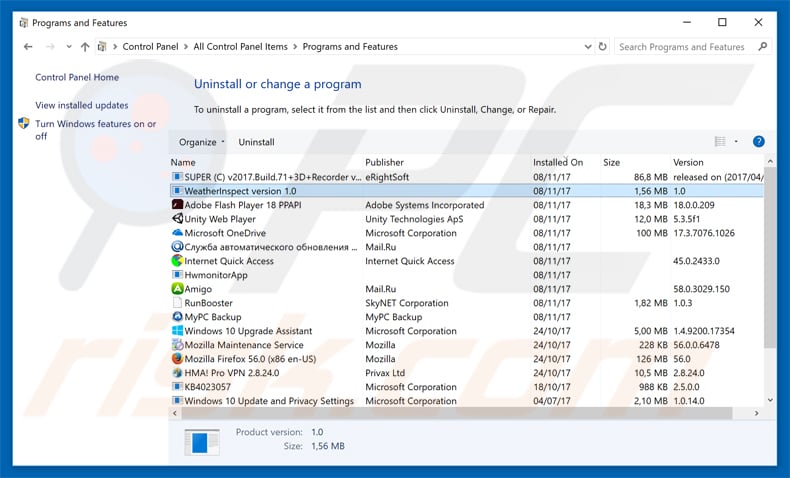Sort by the Installed On column header
The image size is (790, 478).
pos(558,162)
